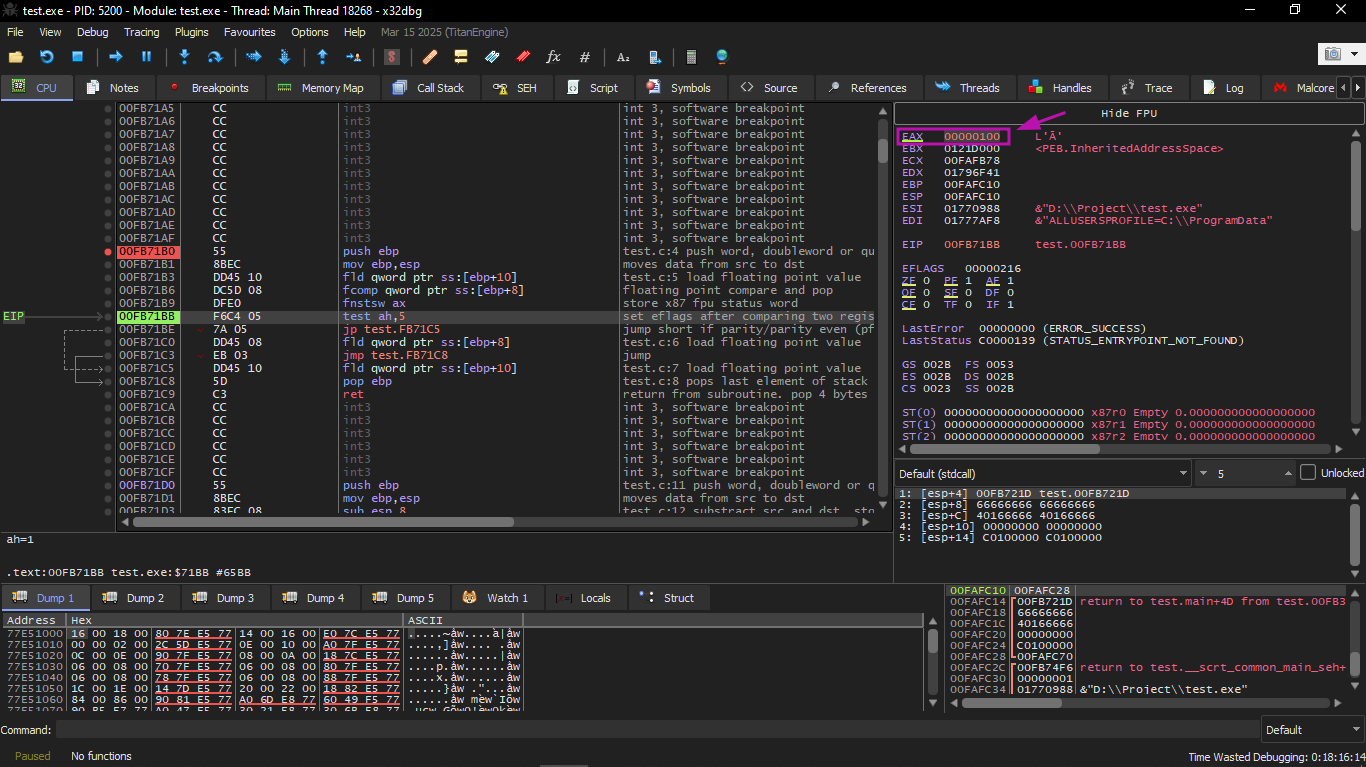Viewport: 1366px width, 767px height.
Task: Open the Debug menu
Action: (92, 32)
